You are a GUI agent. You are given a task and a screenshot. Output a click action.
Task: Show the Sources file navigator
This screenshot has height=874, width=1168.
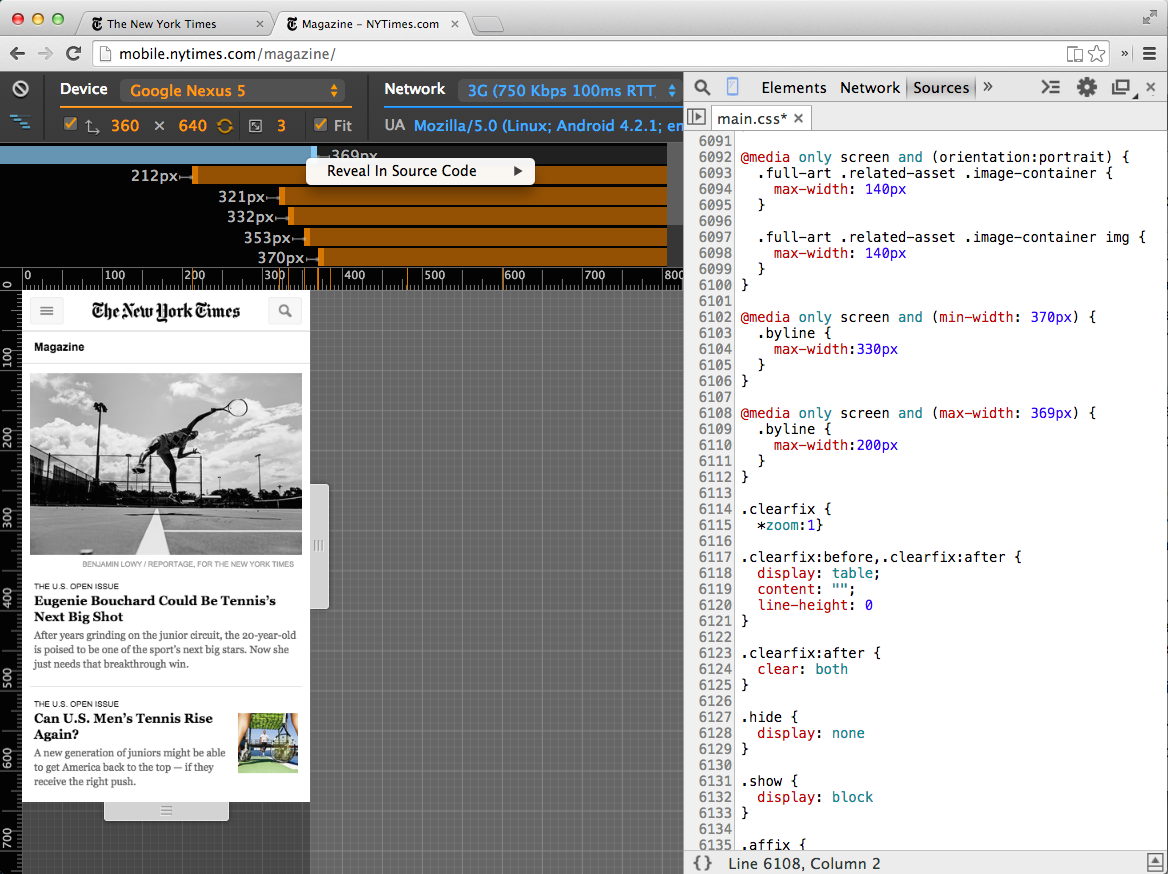pos(697,118)
